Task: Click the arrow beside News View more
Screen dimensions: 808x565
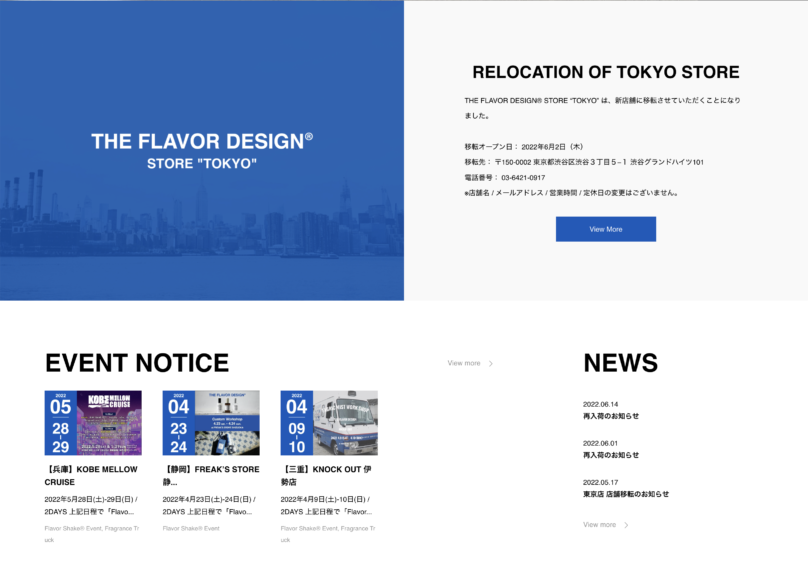Action: [626, 525]
